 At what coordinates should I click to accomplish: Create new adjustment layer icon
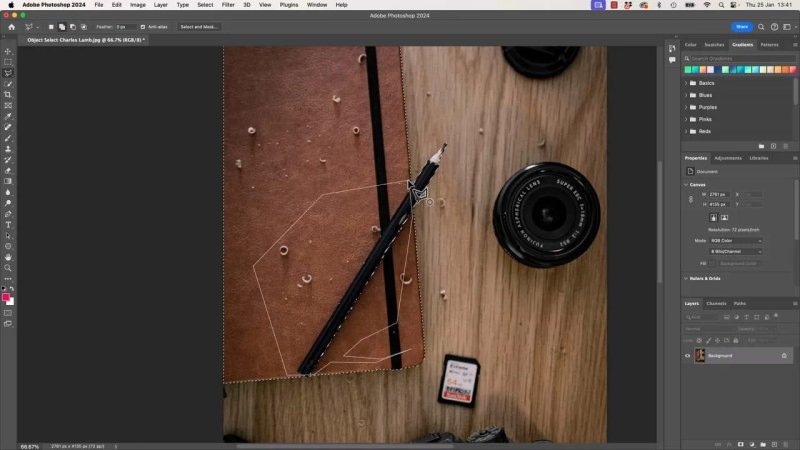752,444
